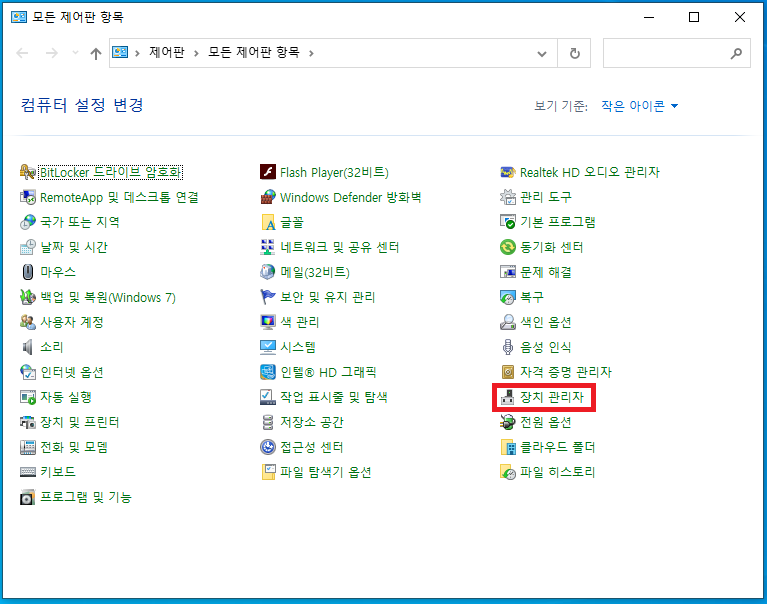Screen dimensions: 767x604
Task: Click the forward navigation arrow
Action: click(x=52, y=53)
